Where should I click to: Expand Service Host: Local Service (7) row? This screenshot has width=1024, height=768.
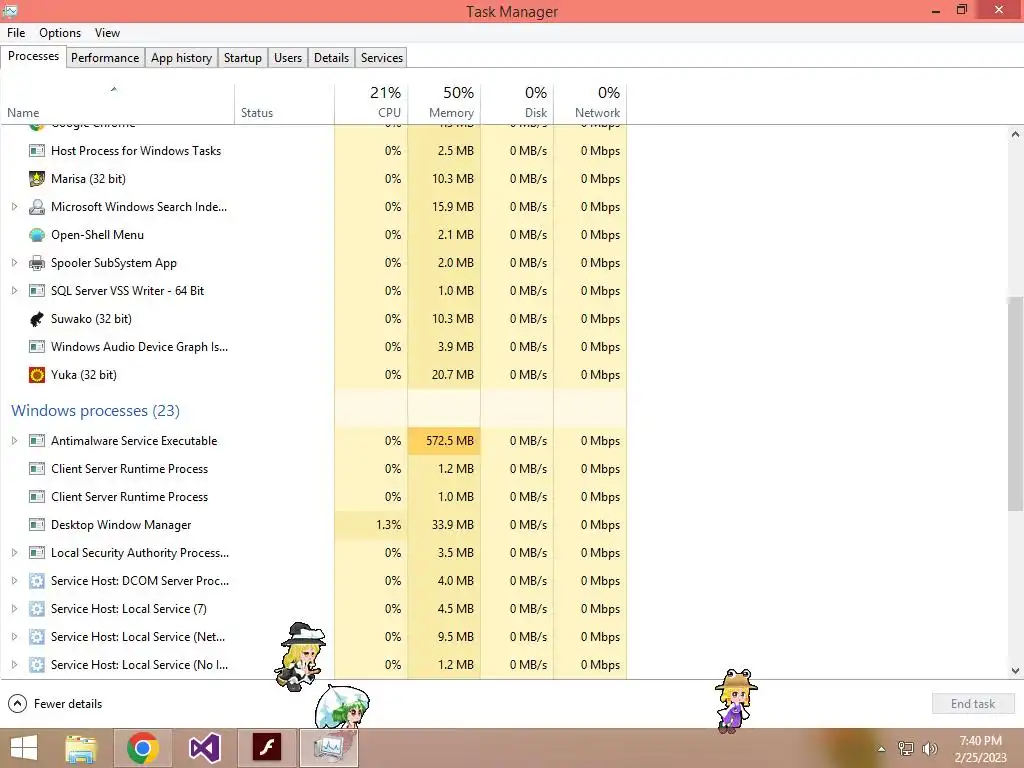click(x=14, y=609)
